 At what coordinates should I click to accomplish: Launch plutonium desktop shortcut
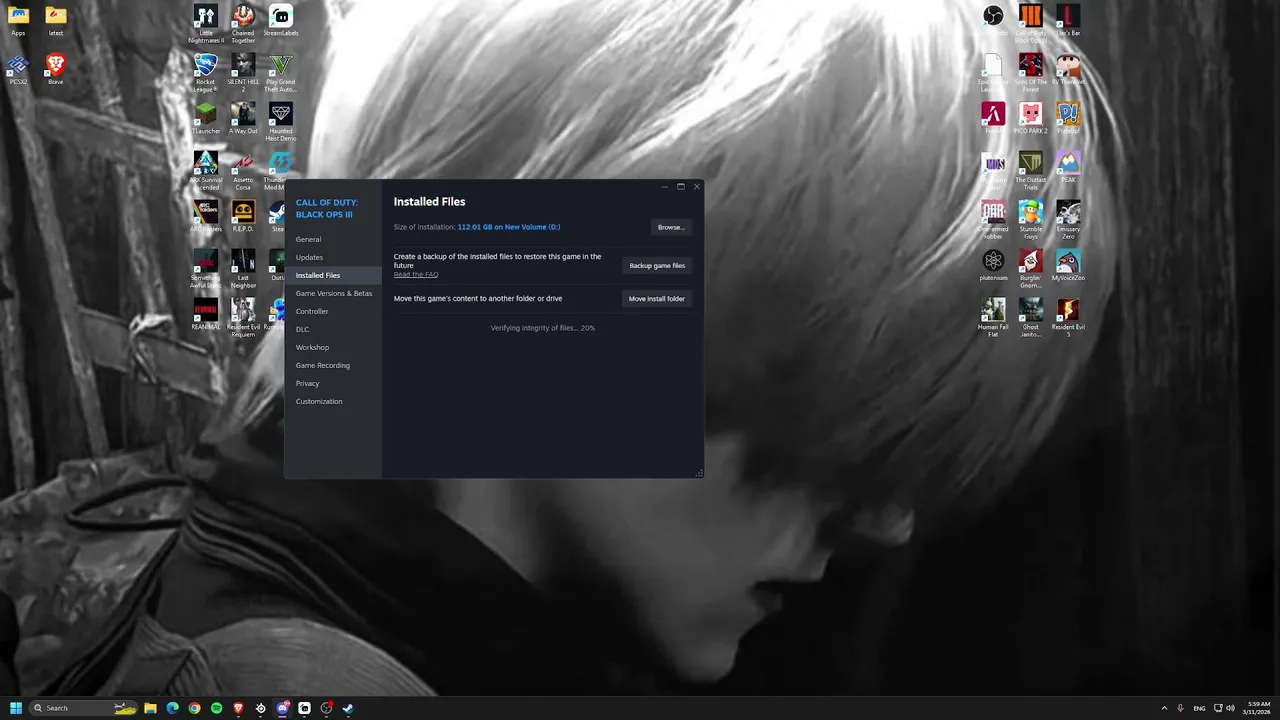coord(993,266)
